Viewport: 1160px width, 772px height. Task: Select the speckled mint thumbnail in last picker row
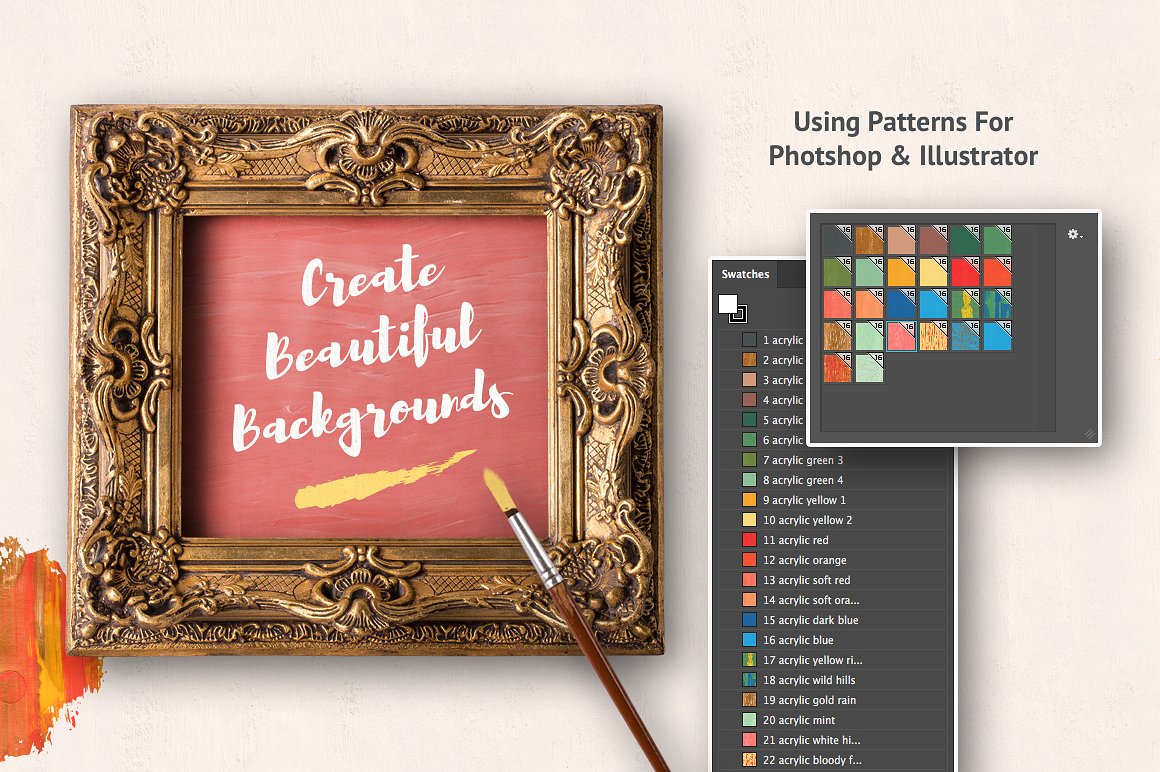(x=869, y=368)
